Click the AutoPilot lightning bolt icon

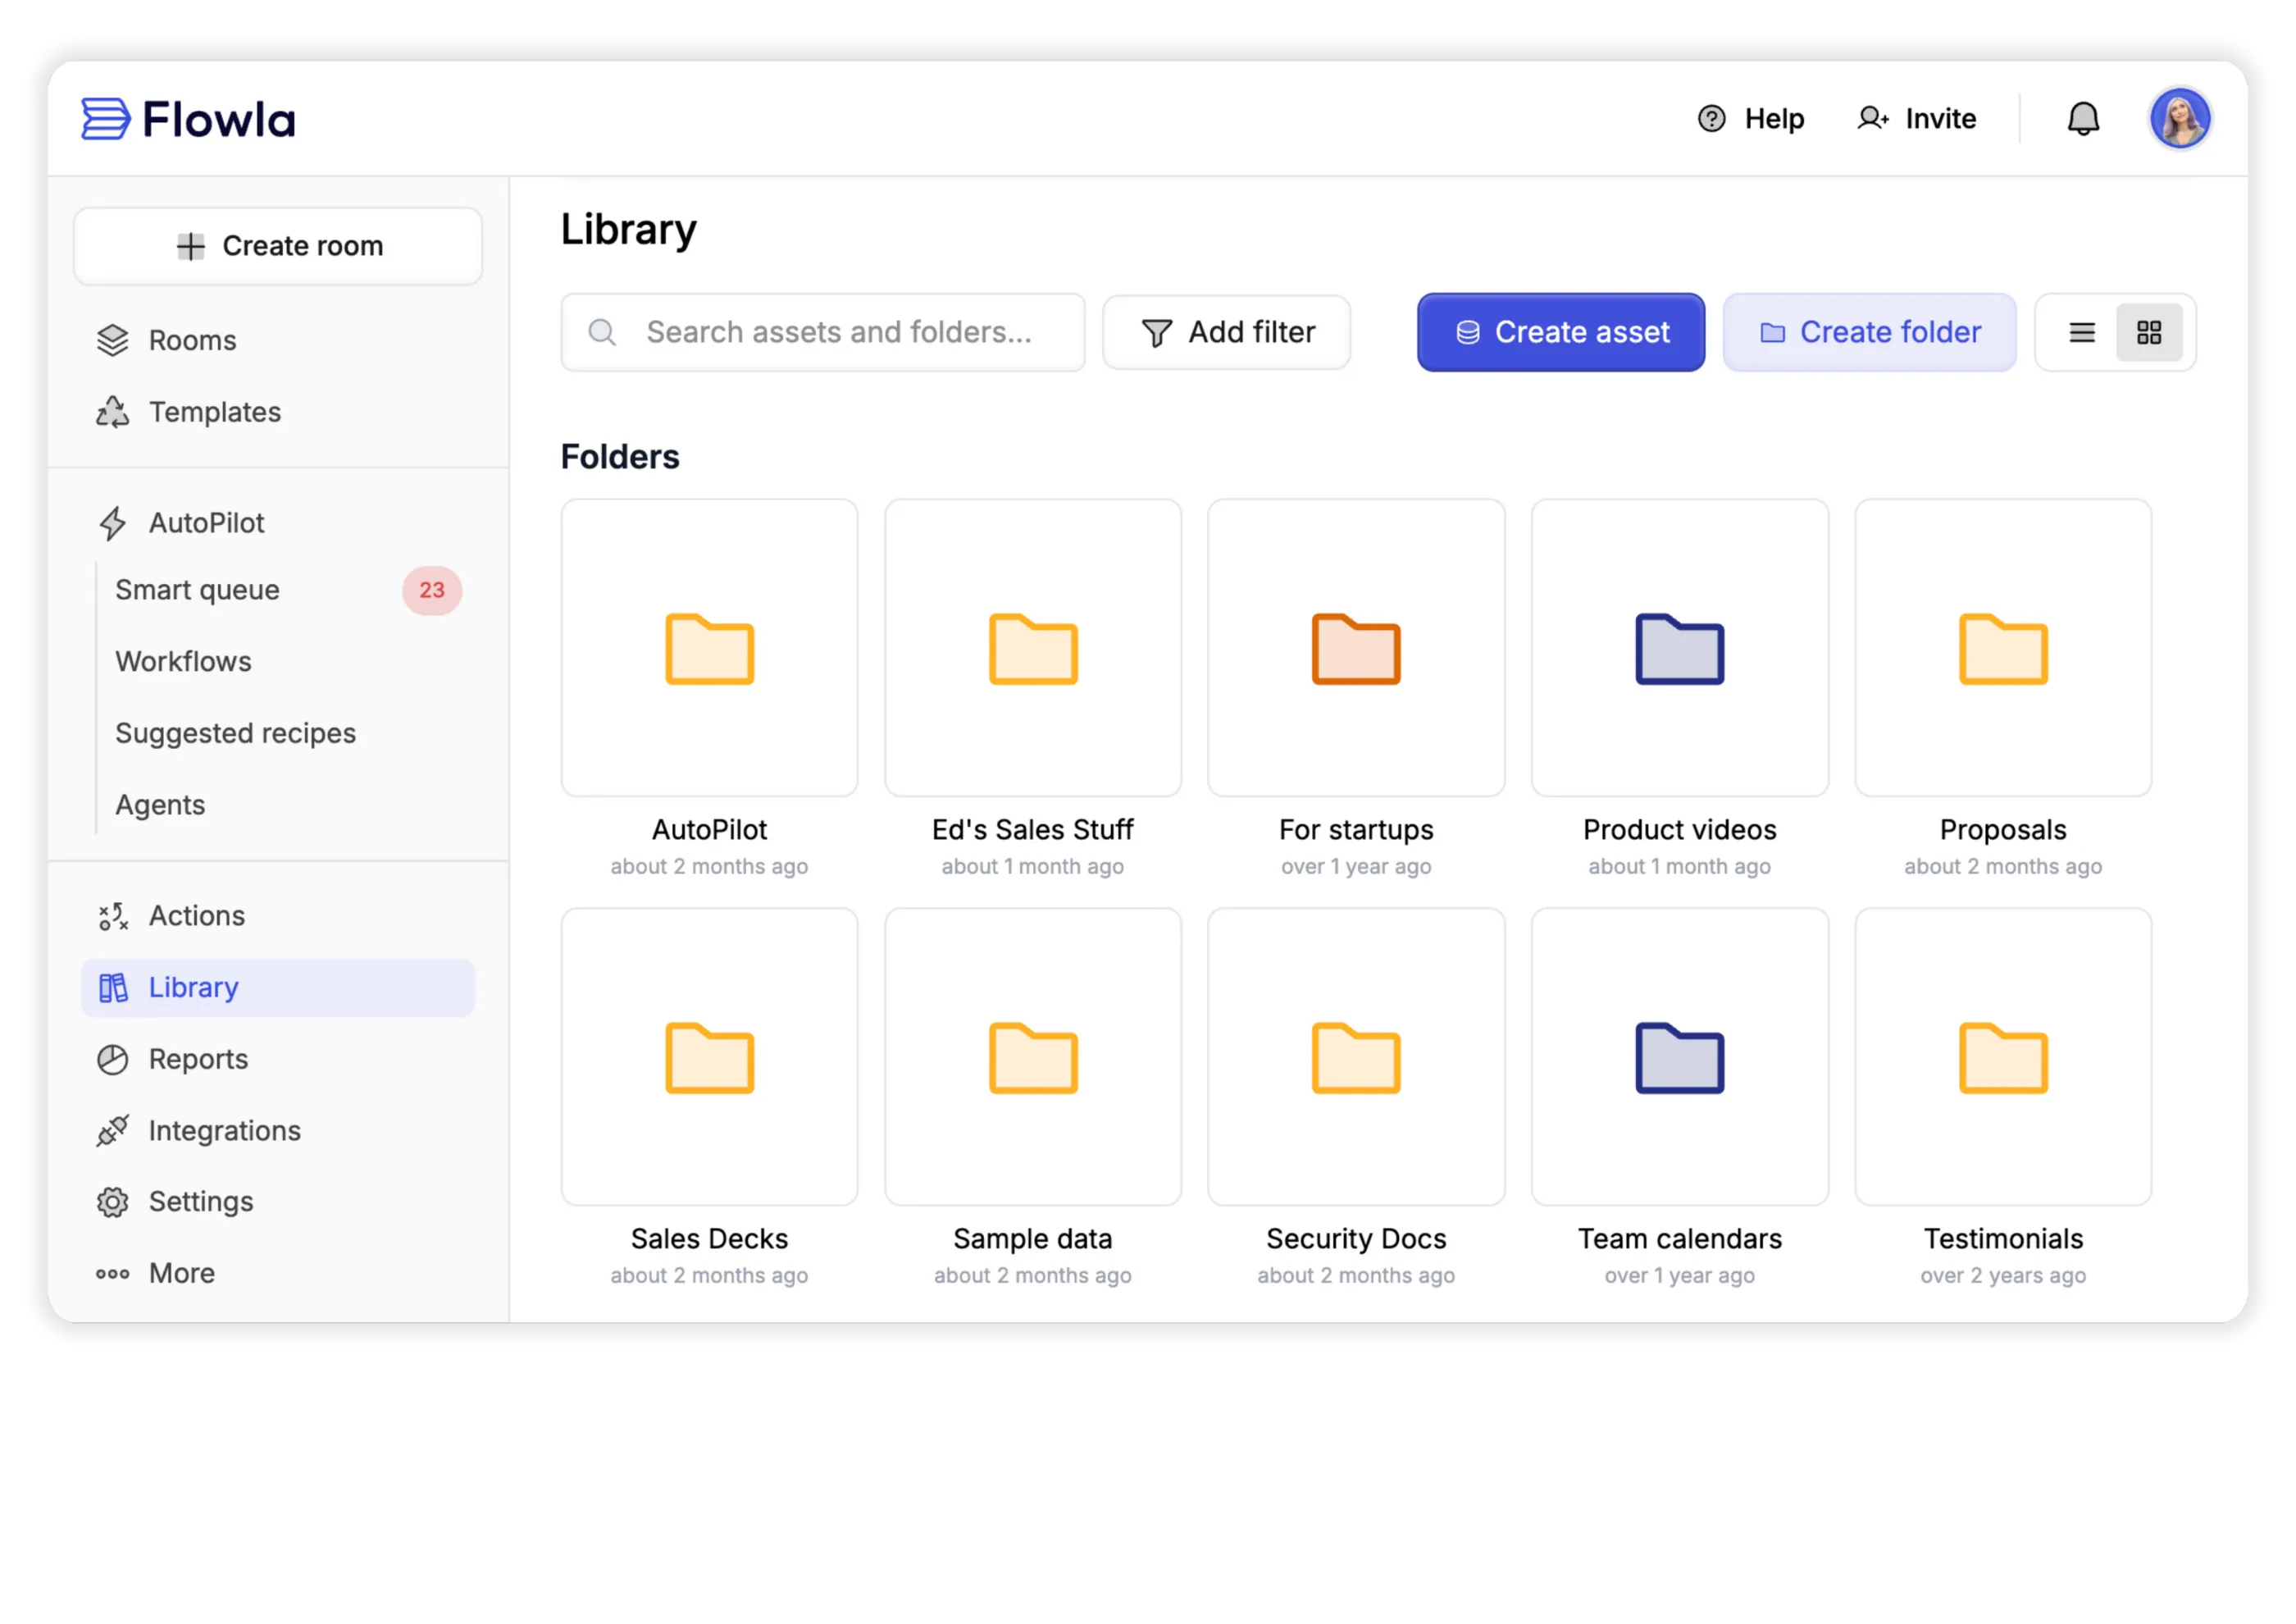coord(113,523)
